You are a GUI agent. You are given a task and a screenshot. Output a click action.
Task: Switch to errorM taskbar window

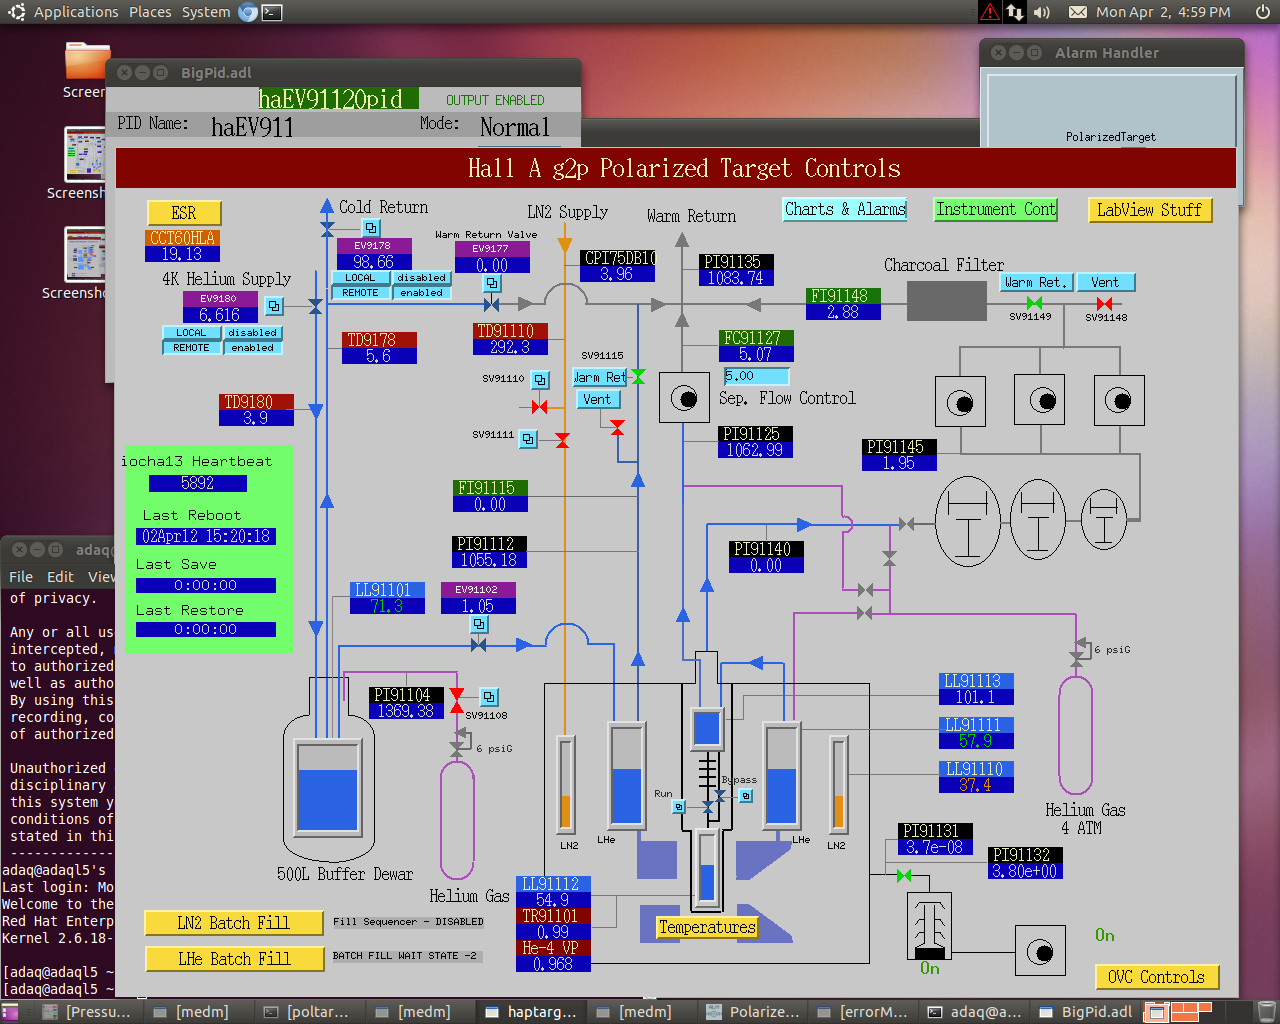(863, 1012)
